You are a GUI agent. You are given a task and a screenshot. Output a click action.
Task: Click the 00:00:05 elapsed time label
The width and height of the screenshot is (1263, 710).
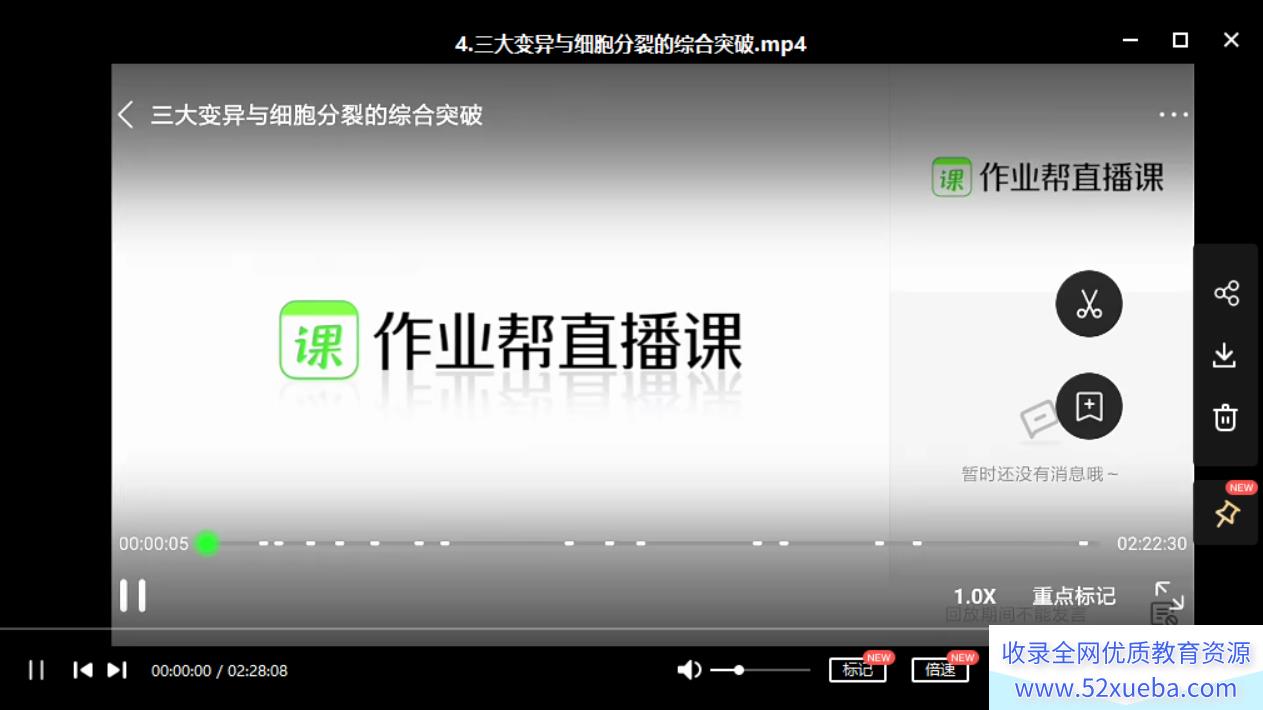coord(154,543)
